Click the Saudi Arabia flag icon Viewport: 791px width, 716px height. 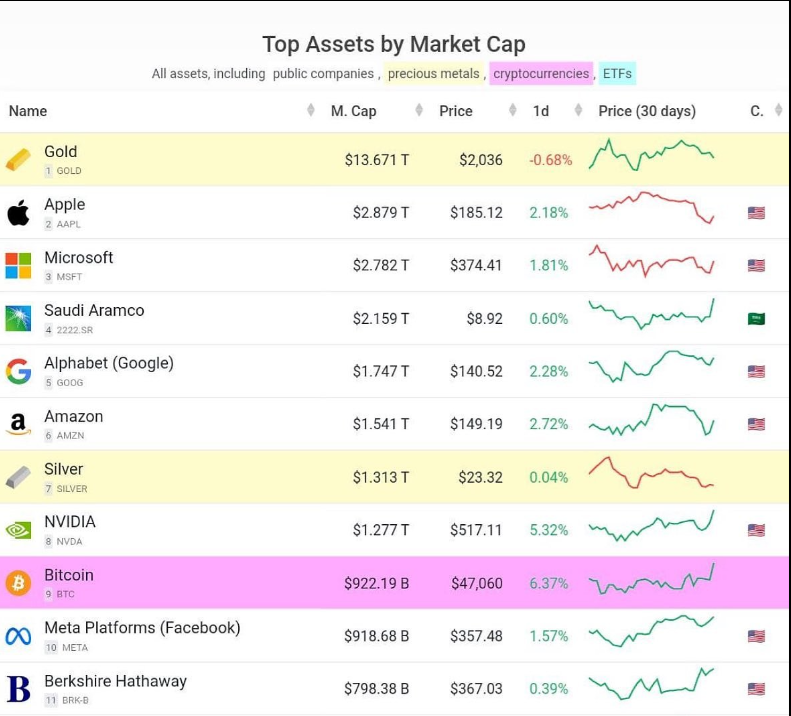[x=756, y=319]
